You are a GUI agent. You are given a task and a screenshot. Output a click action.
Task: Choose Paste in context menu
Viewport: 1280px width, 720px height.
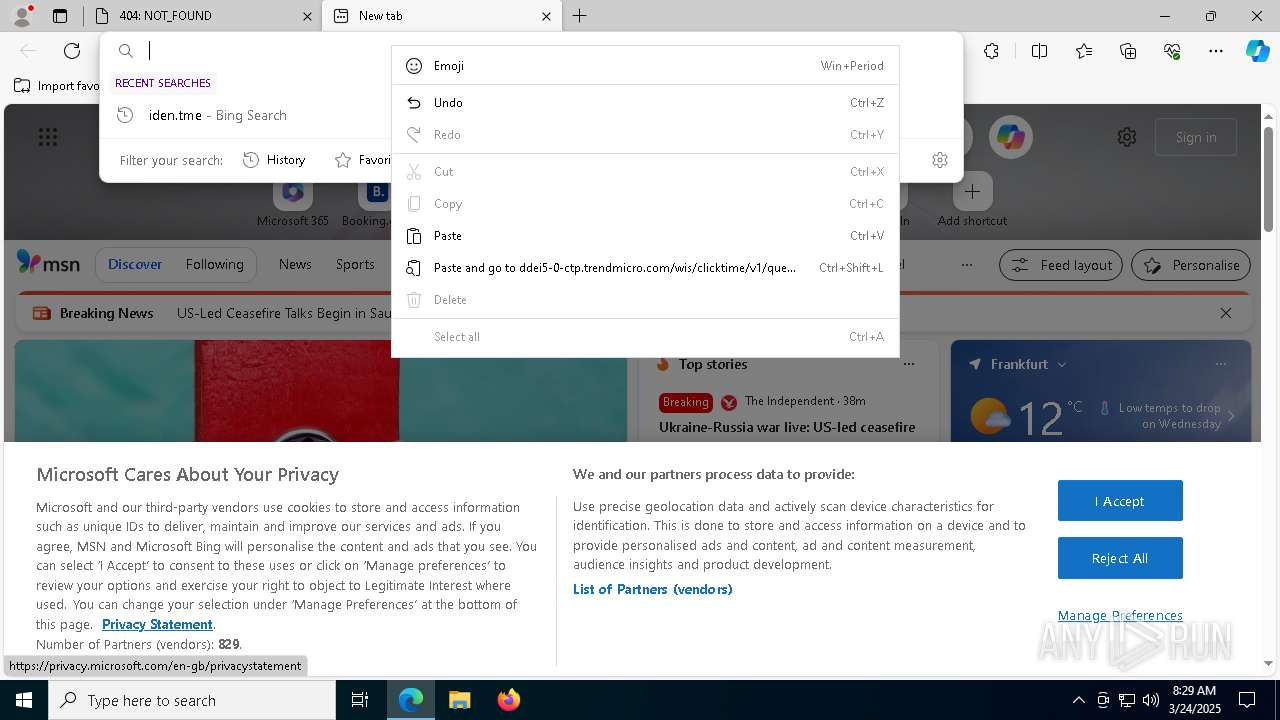645,236
